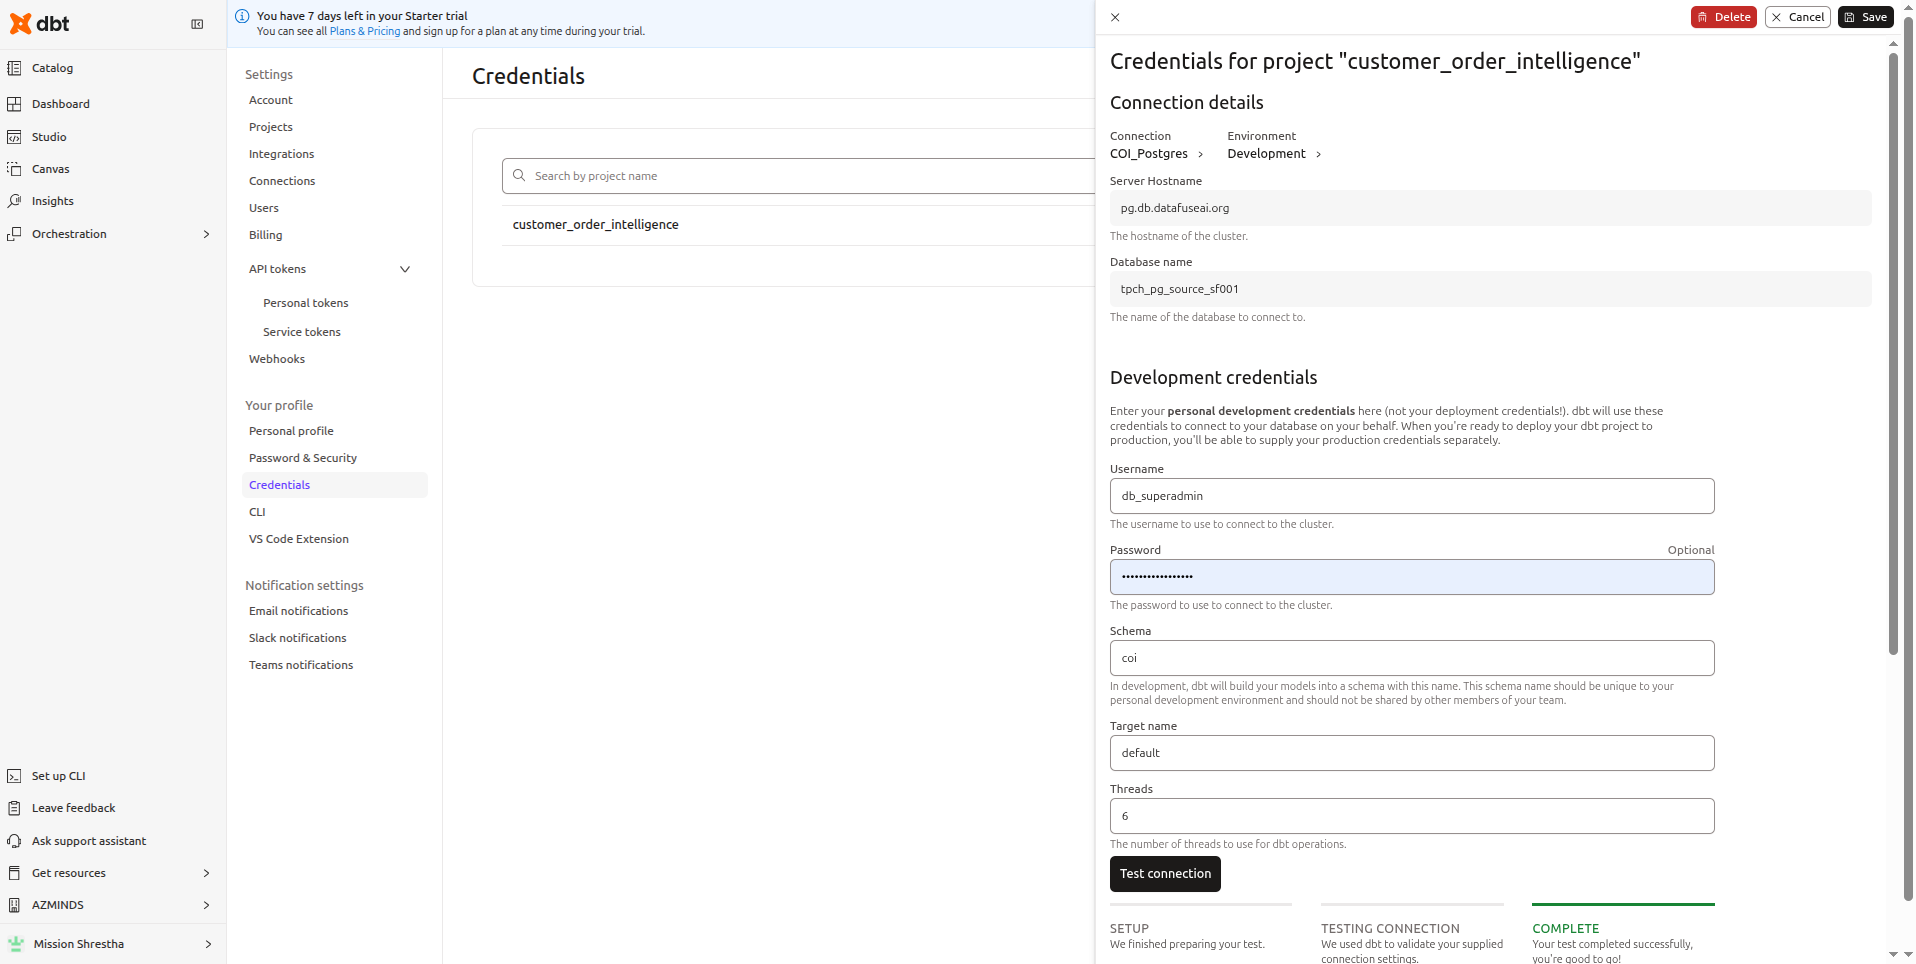1916x964 pixels.
Task: Cancel credential editing
Action: click(1797, 17)
